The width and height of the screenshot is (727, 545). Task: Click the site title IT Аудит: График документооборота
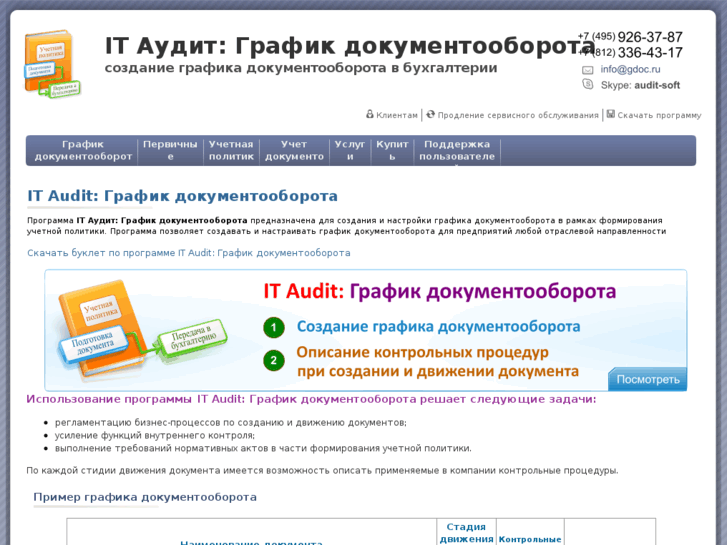(350, 46)
